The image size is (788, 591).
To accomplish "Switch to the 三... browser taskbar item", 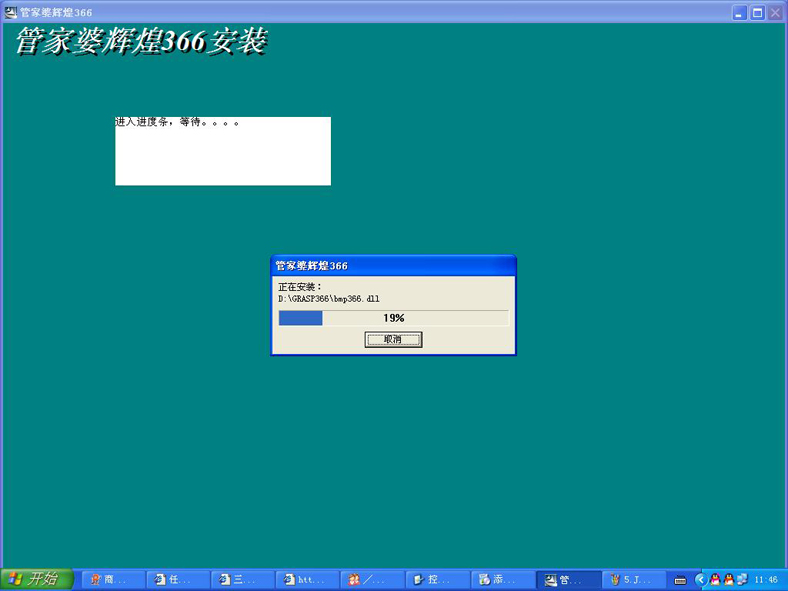I will click(243, 580).
